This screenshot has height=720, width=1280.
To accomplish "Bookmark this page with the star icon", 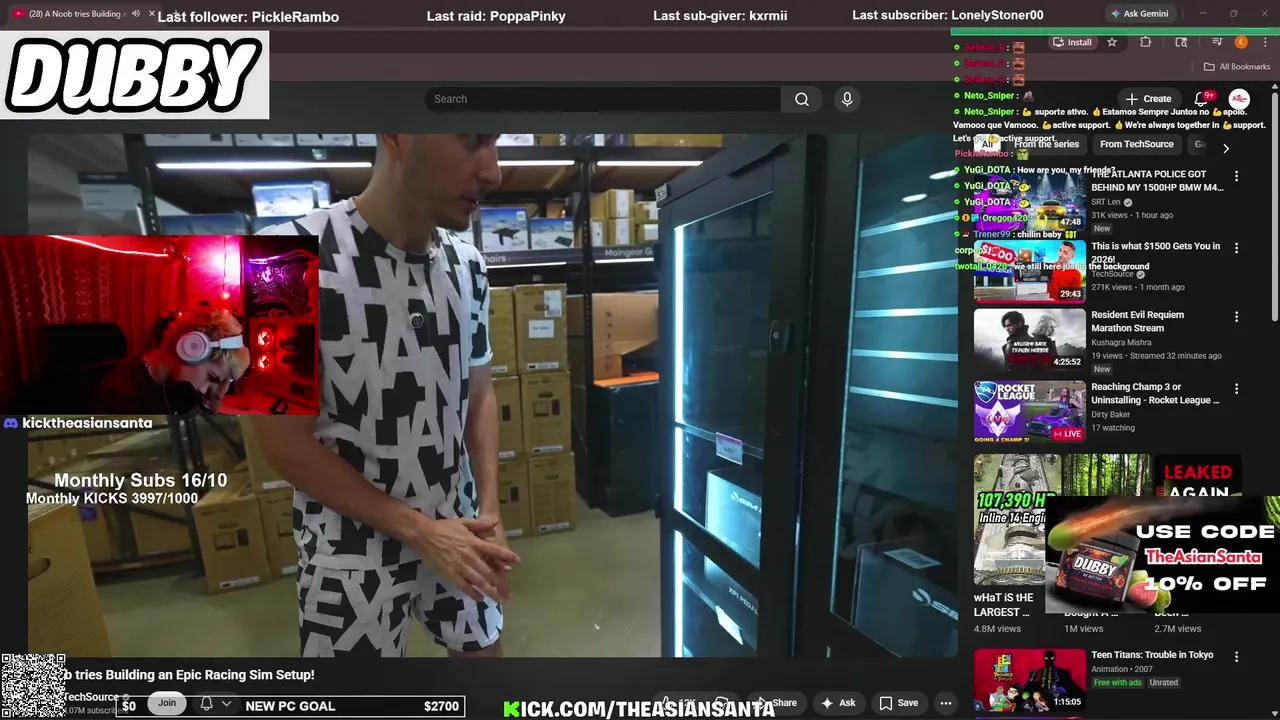I will tap(1112, 42).
